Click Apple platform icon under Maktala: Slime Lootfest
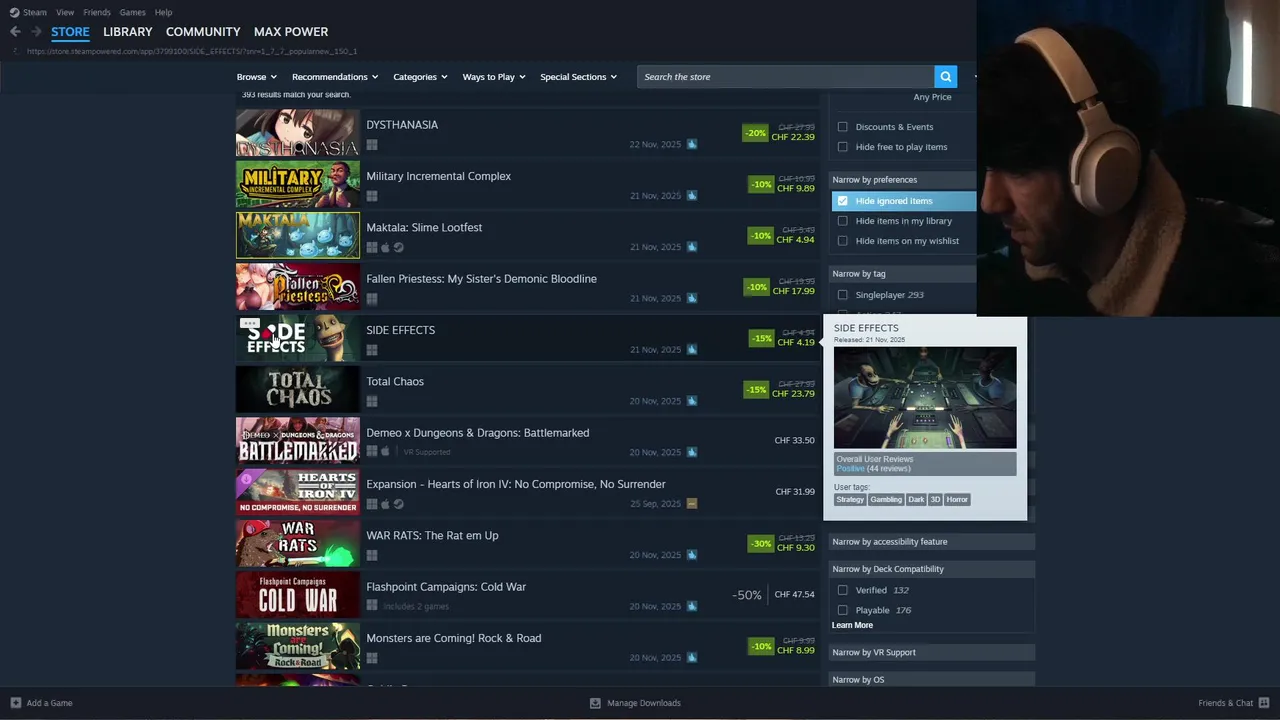 385,247
